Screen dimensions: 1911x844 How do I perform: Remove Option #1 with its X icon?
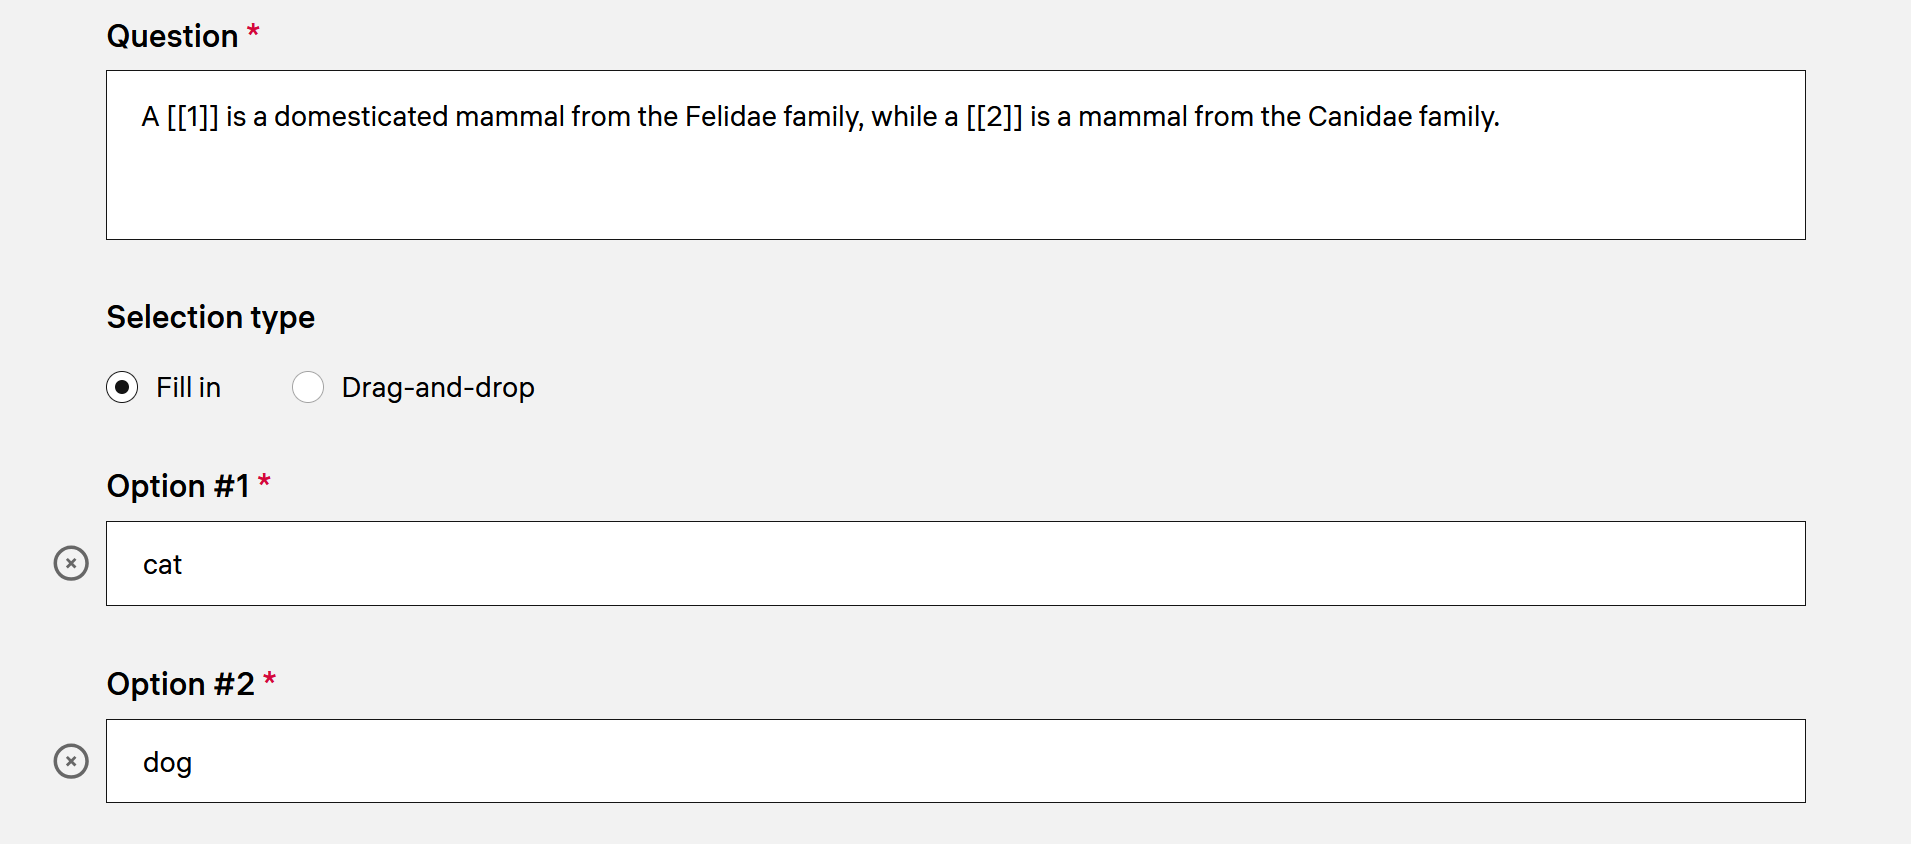(71, 563)
